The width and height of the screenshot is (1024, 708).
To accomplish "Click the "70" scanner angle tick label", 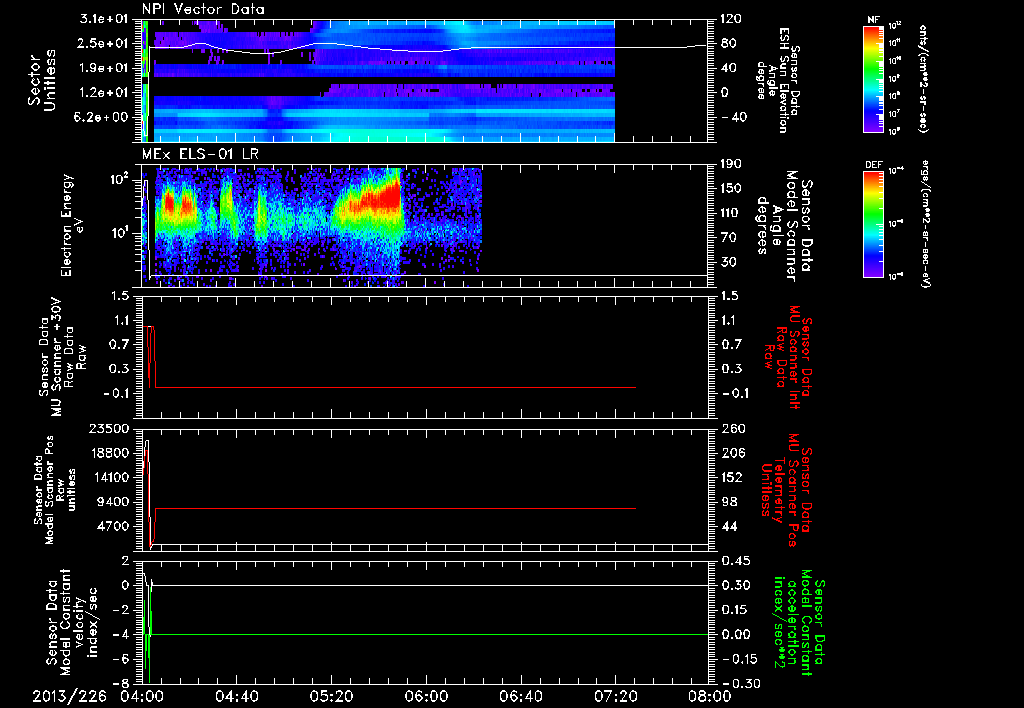I will coord(727,238).
